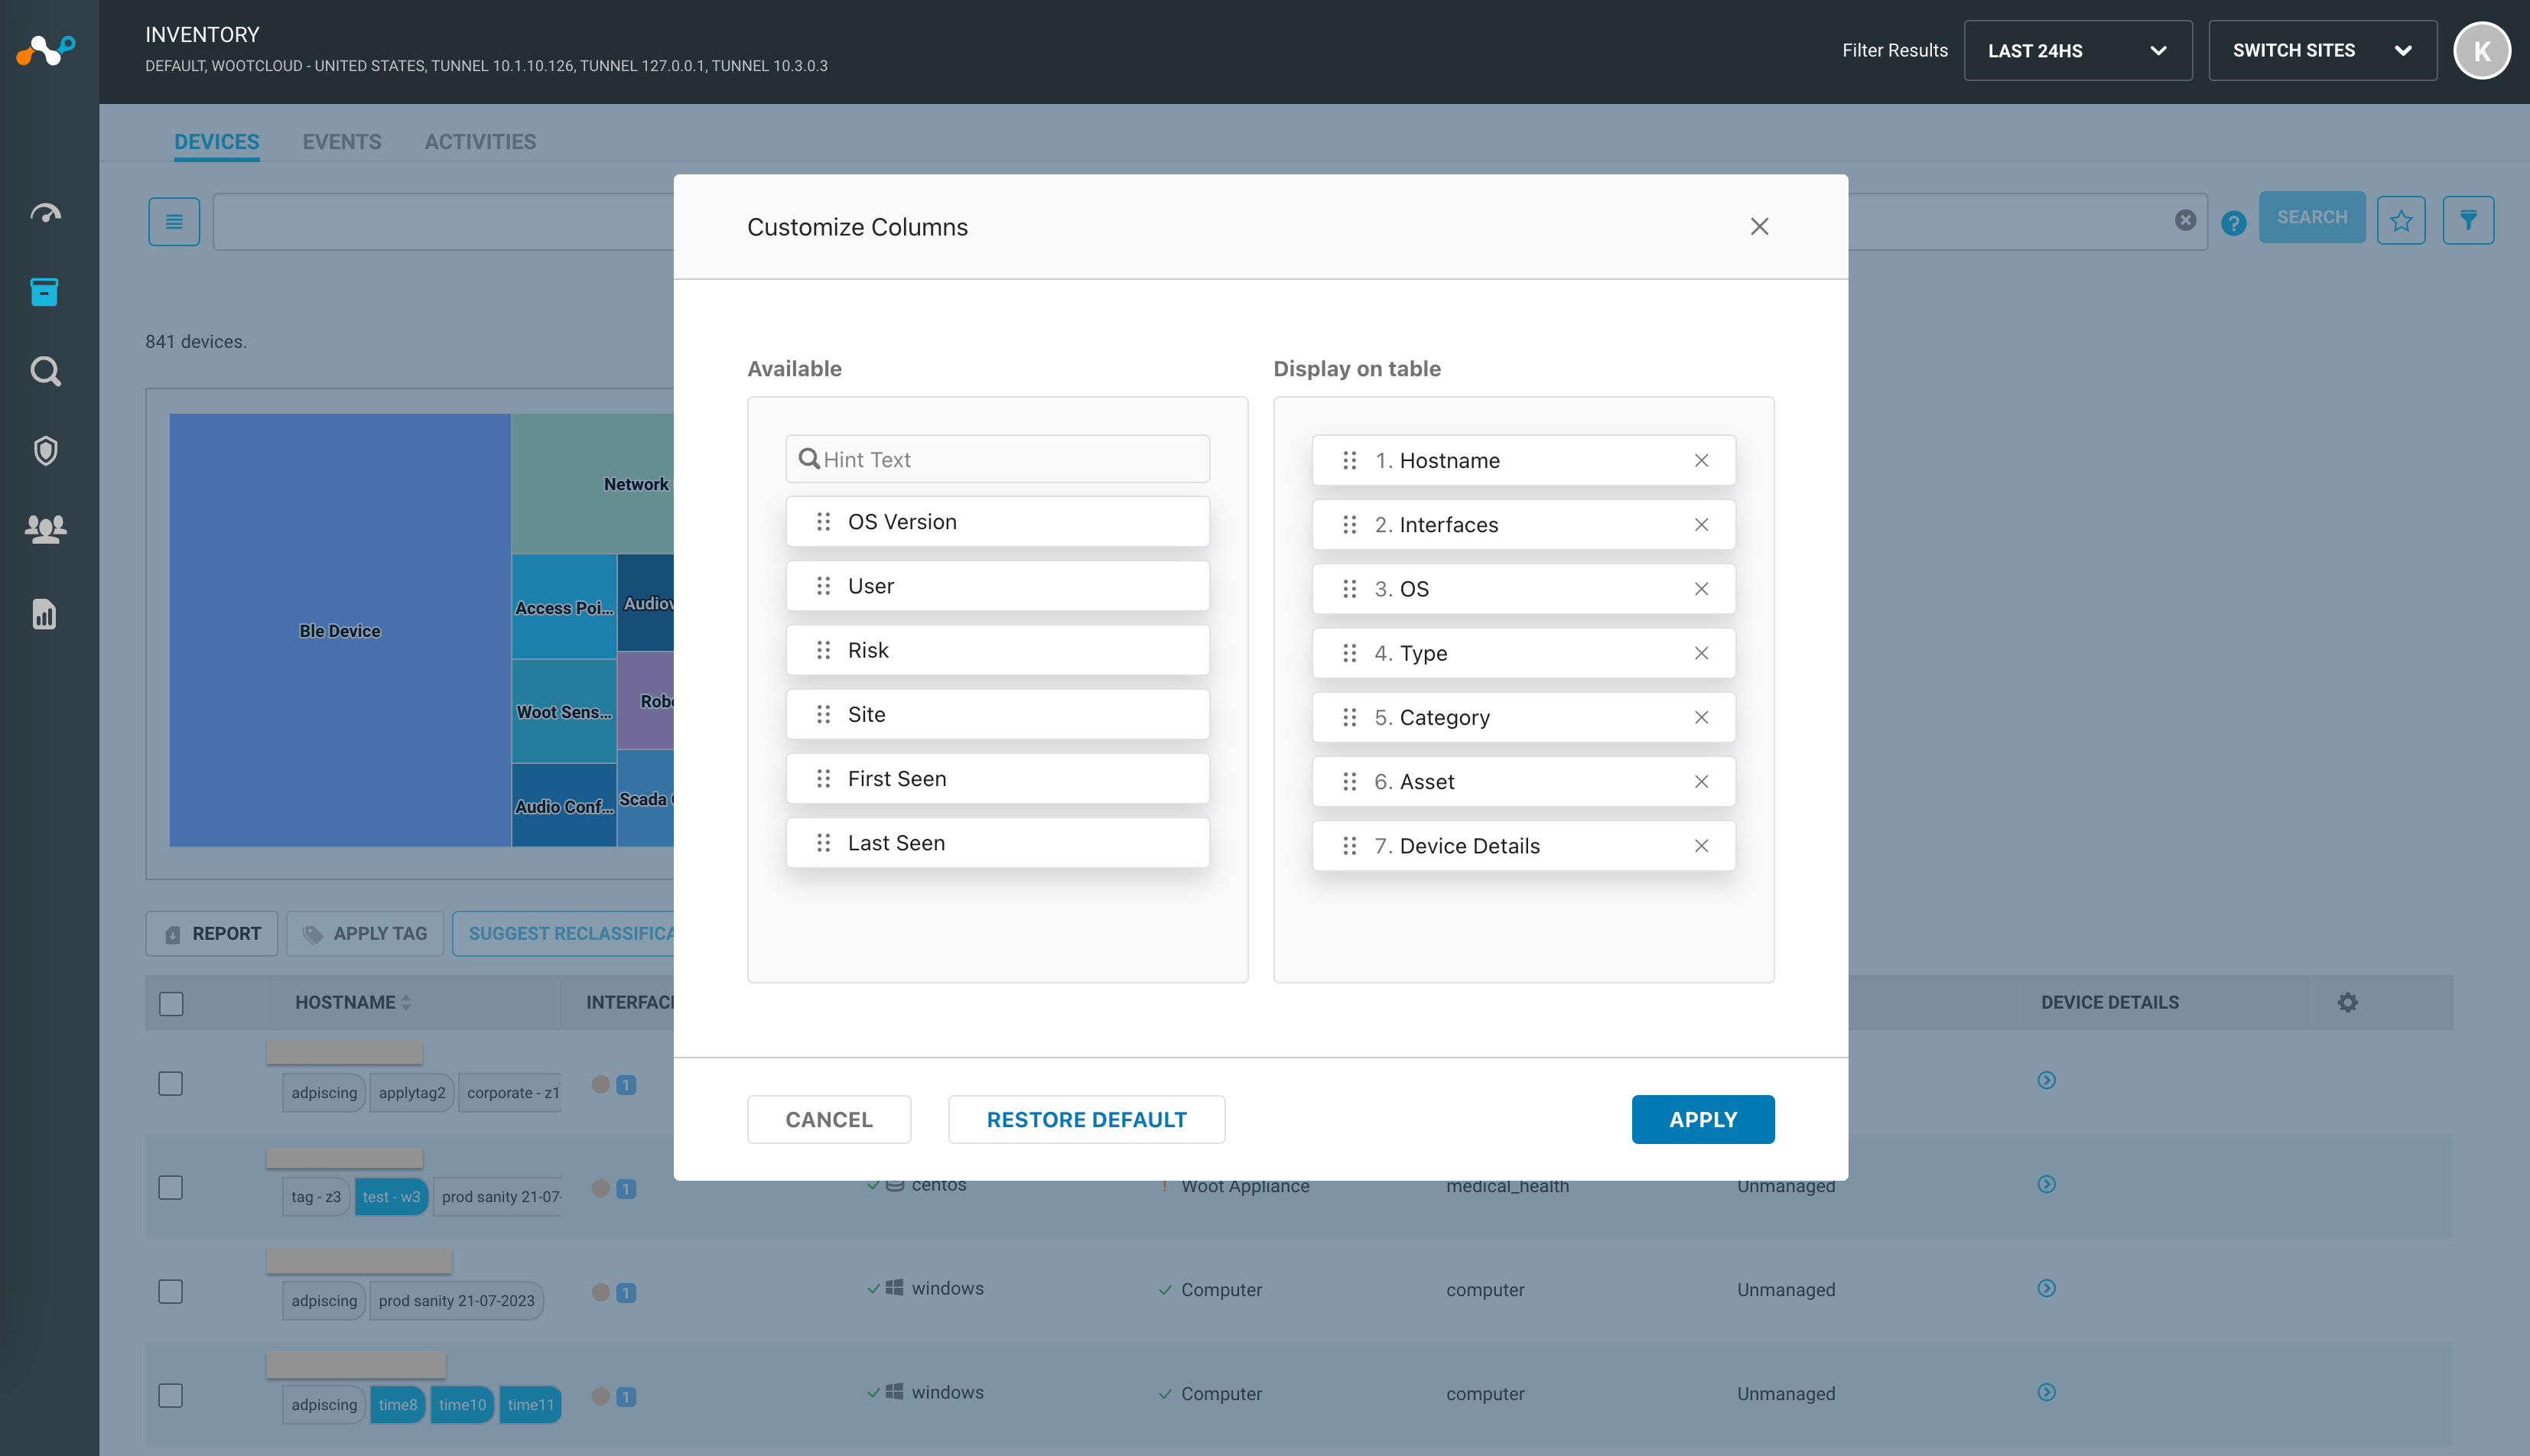Check the checkbox on the tag - z3 device row
This screenshot has height=1456, width=2530.
171,1187
